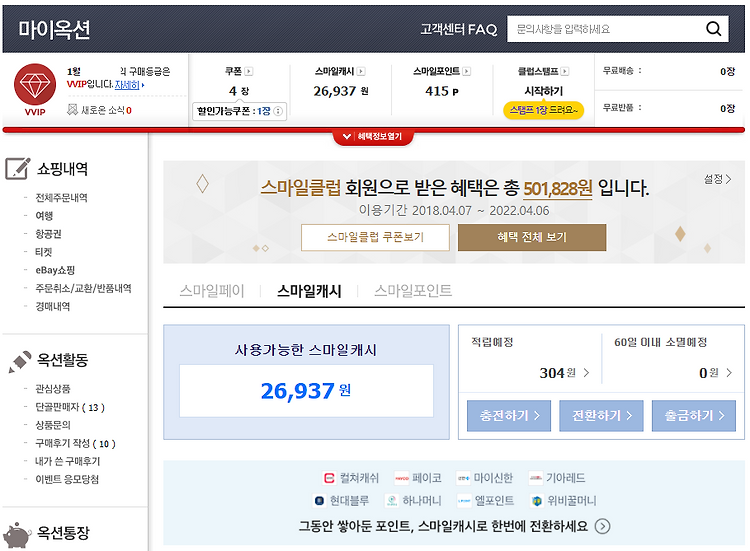Click the 마이신한 logo icon
This screenshot has height=551, width=750.
[x=463, y=478]
